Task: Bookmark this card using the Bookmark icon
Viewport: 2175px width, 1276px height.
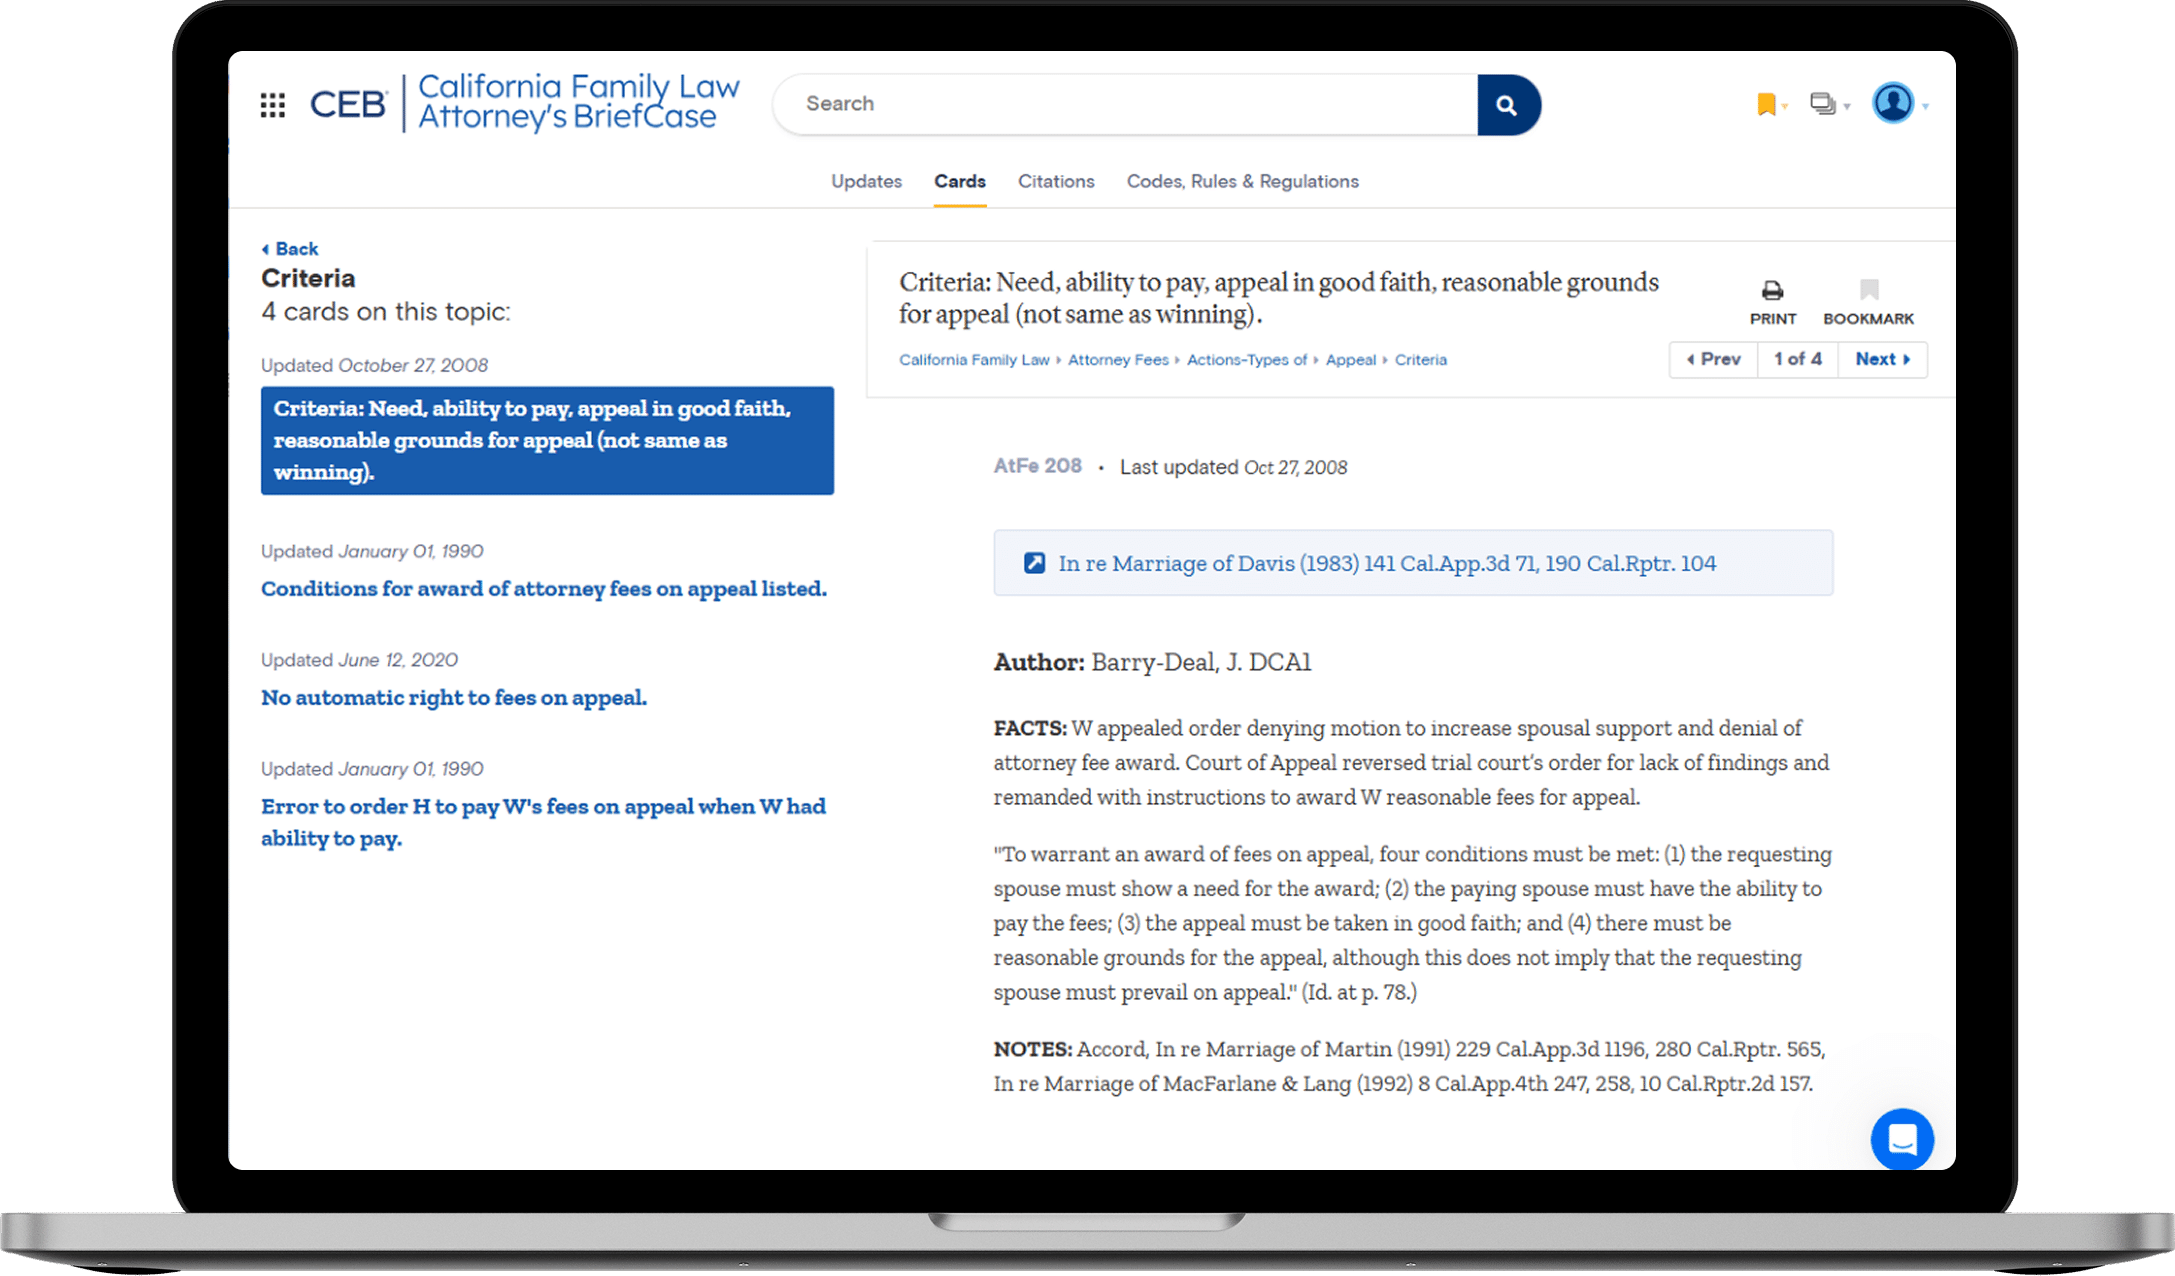Action: point(1868,291)
